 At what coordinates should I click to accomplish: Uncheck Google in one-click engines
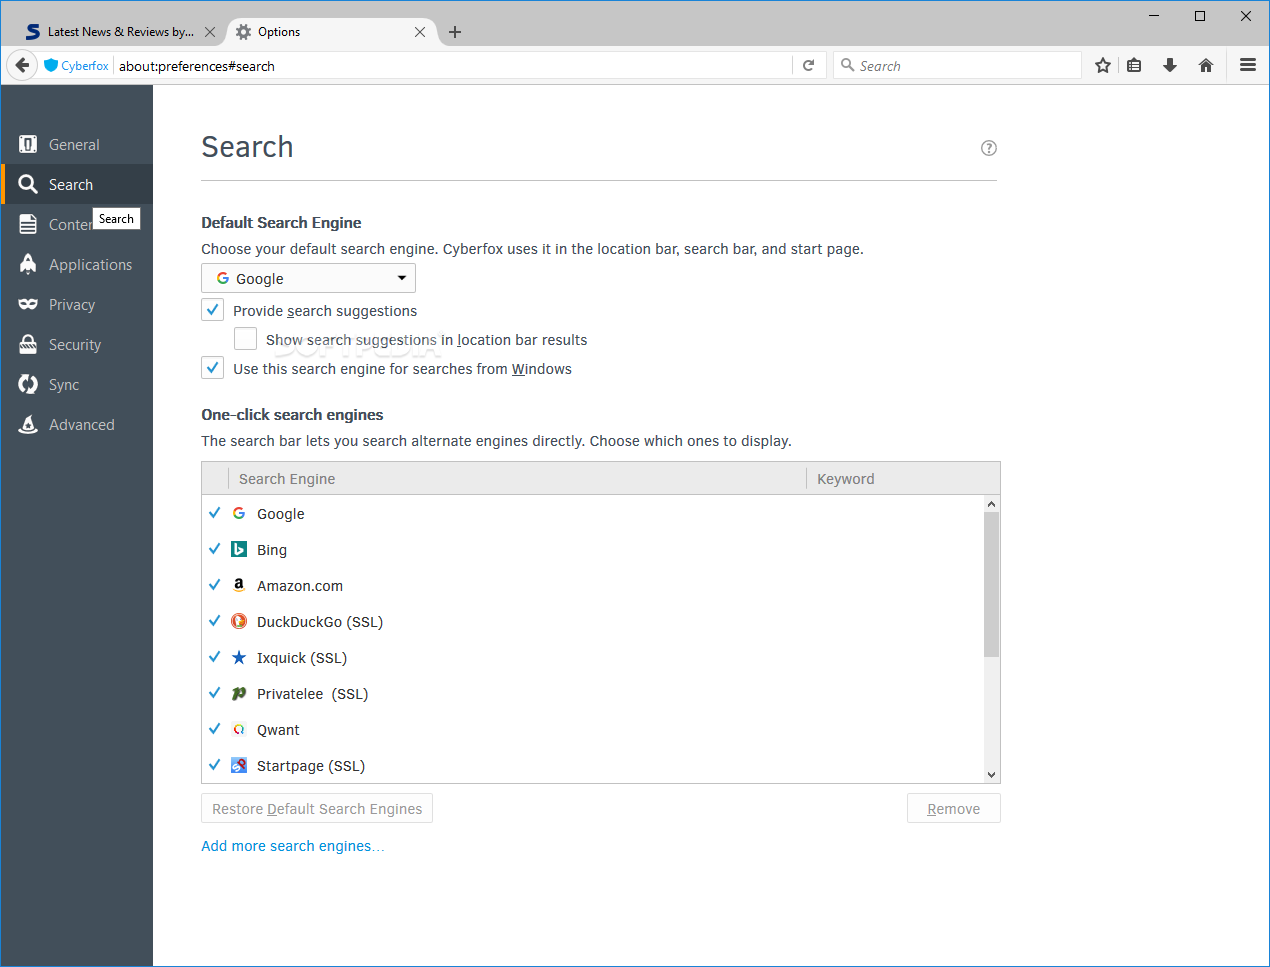pos(214,513)
